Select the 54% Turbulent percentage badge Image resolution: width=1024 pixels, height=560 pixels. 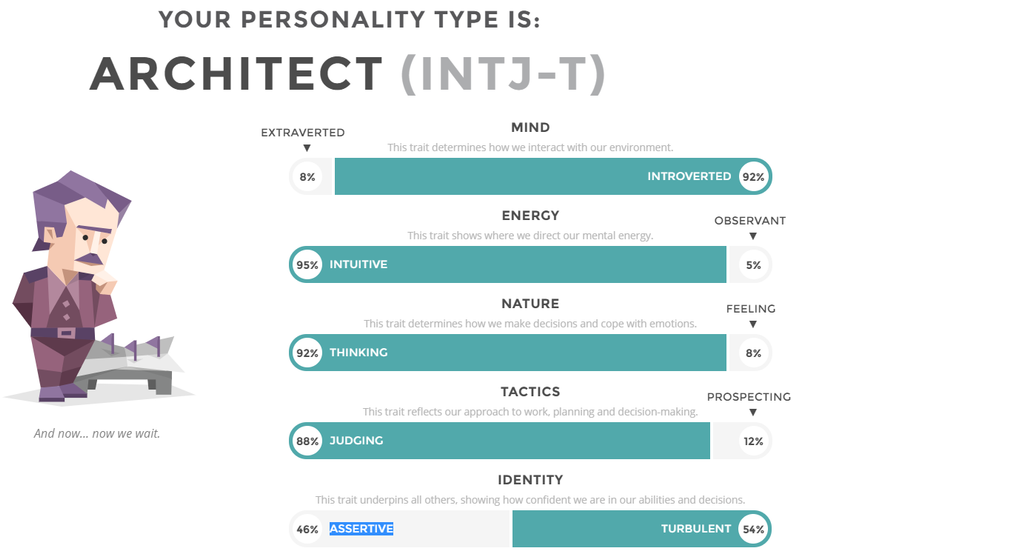(x=753, y=529)
